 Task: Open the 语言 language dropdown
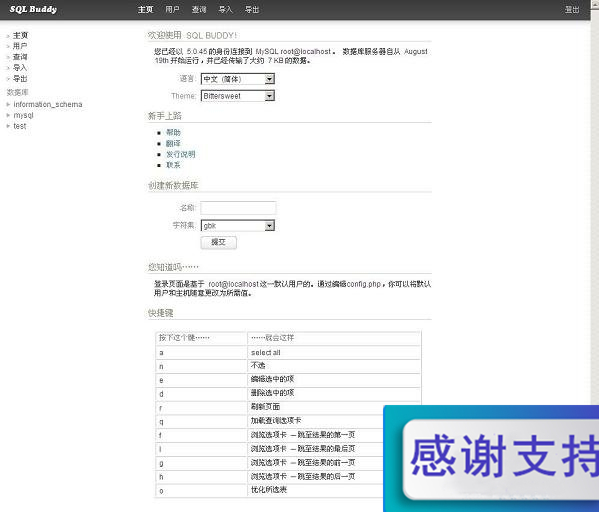pyautogui.click(x=238, y=79)
